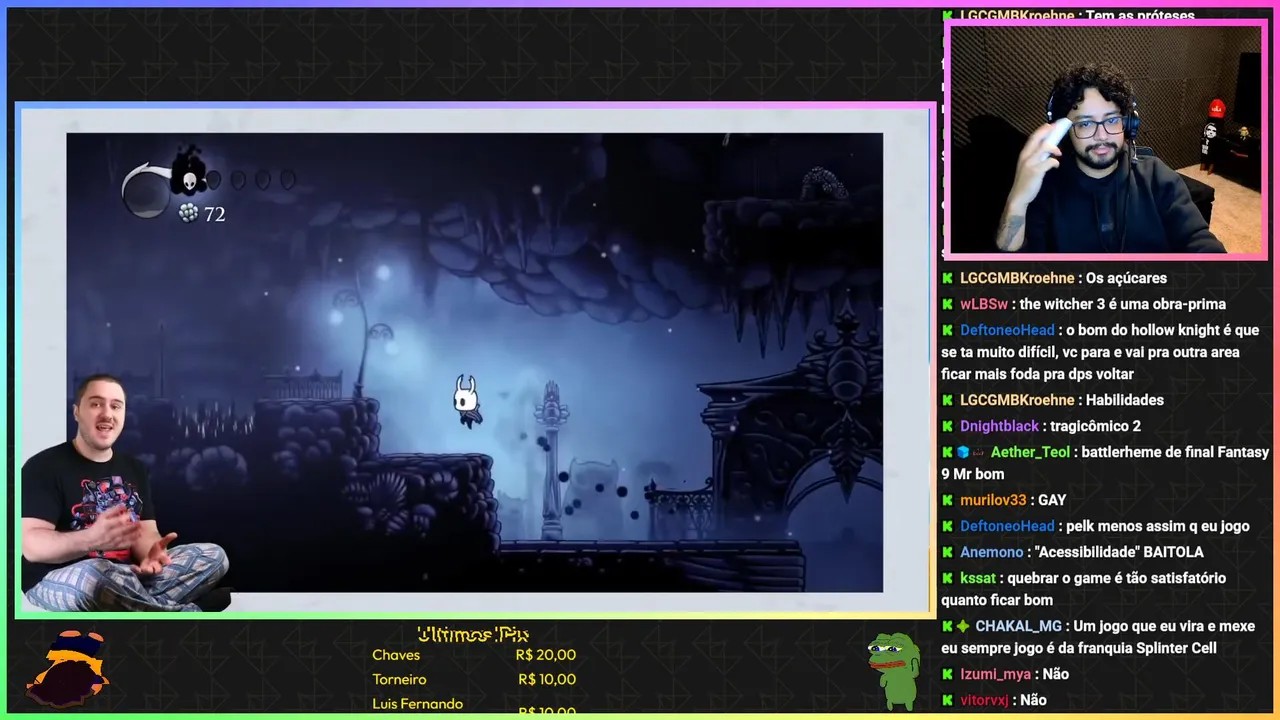The width and height of the screenshot is (1280, 720).
Task: Click the Kick badge next to Dnightblack
Action: pyautogui.click(x=947, y=426)
